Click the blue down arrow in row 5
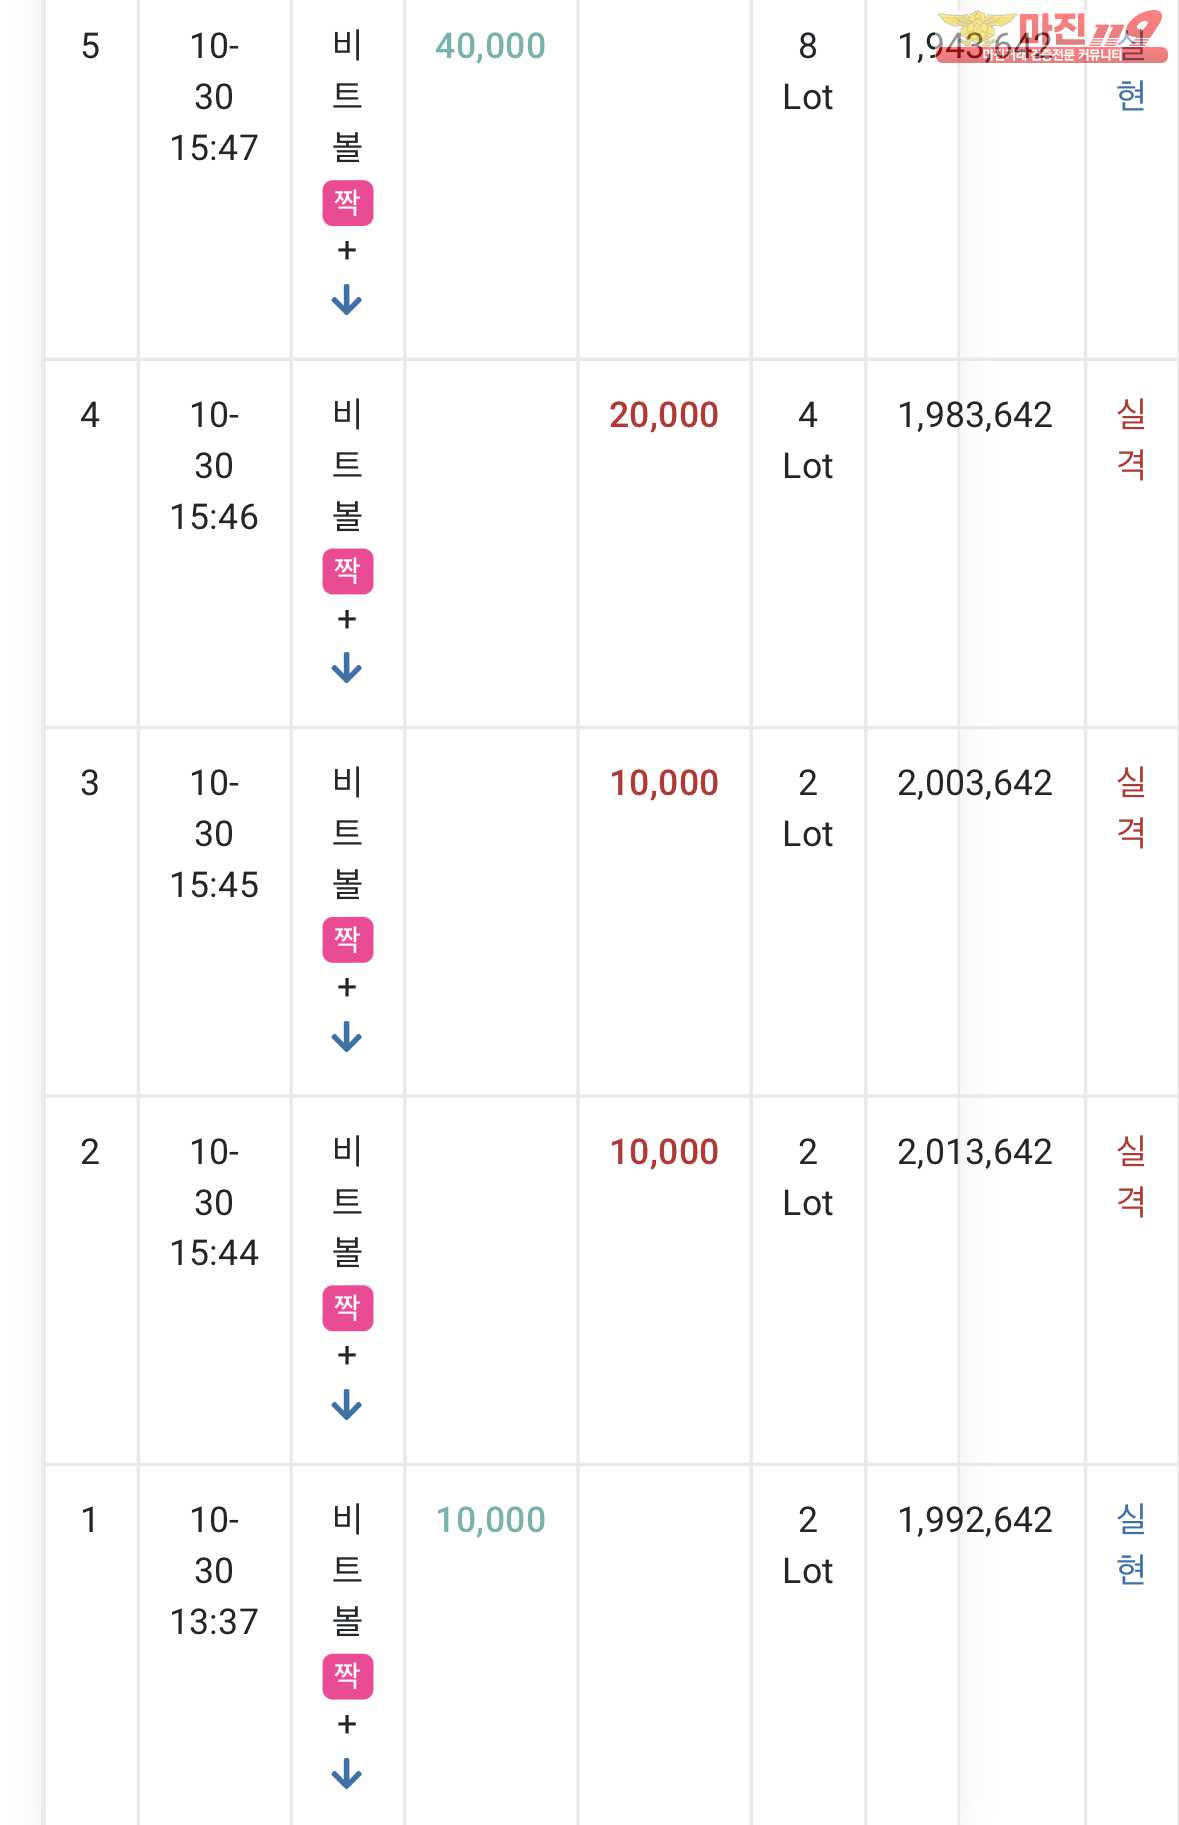This screenshot has height=1825, width=1179. coord(346,300)
